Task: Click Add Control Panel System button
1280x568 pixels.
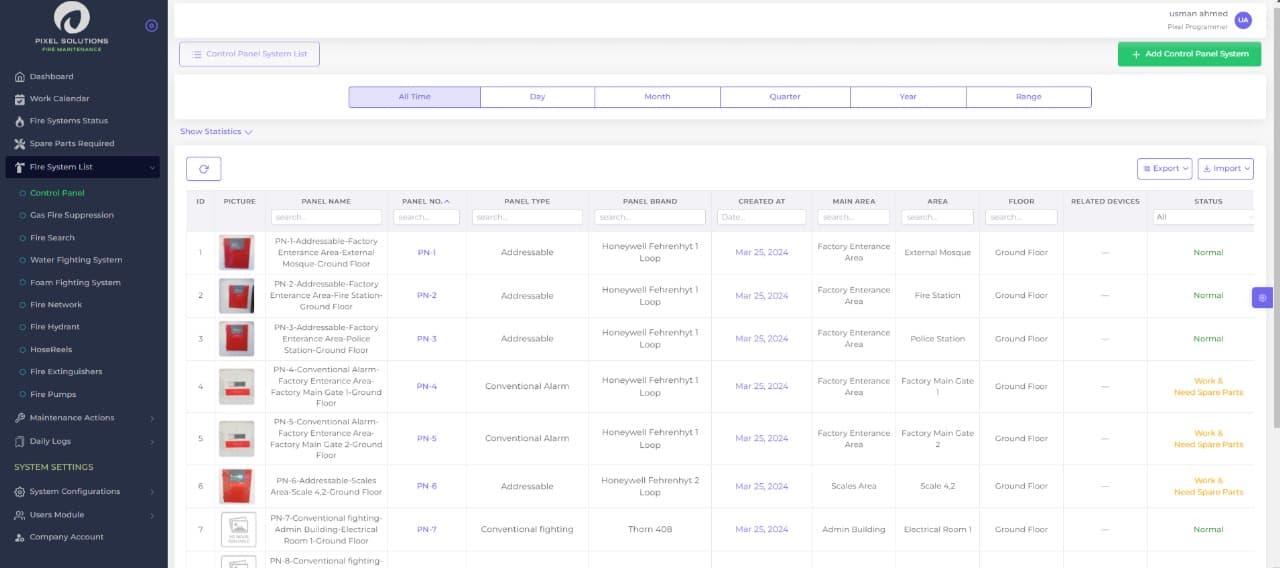Action: (1189, 54)
